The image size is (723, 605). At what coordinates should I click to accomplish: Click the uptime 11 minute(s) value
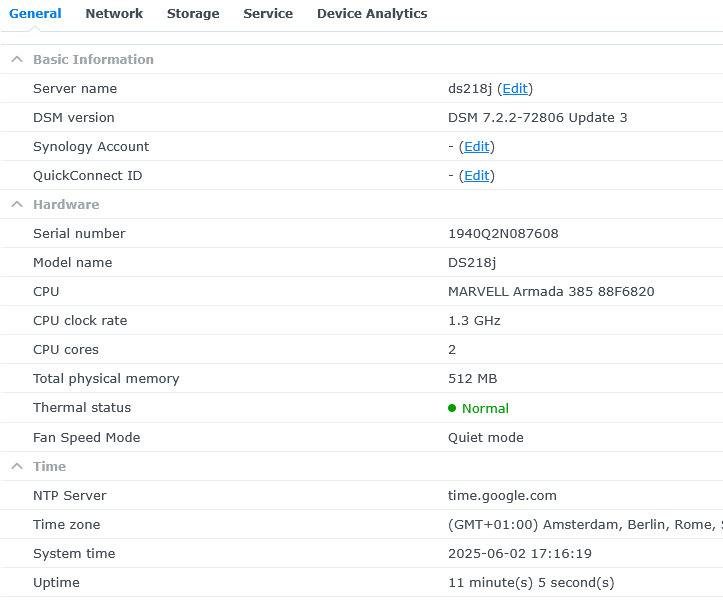[x=531, y=582]
